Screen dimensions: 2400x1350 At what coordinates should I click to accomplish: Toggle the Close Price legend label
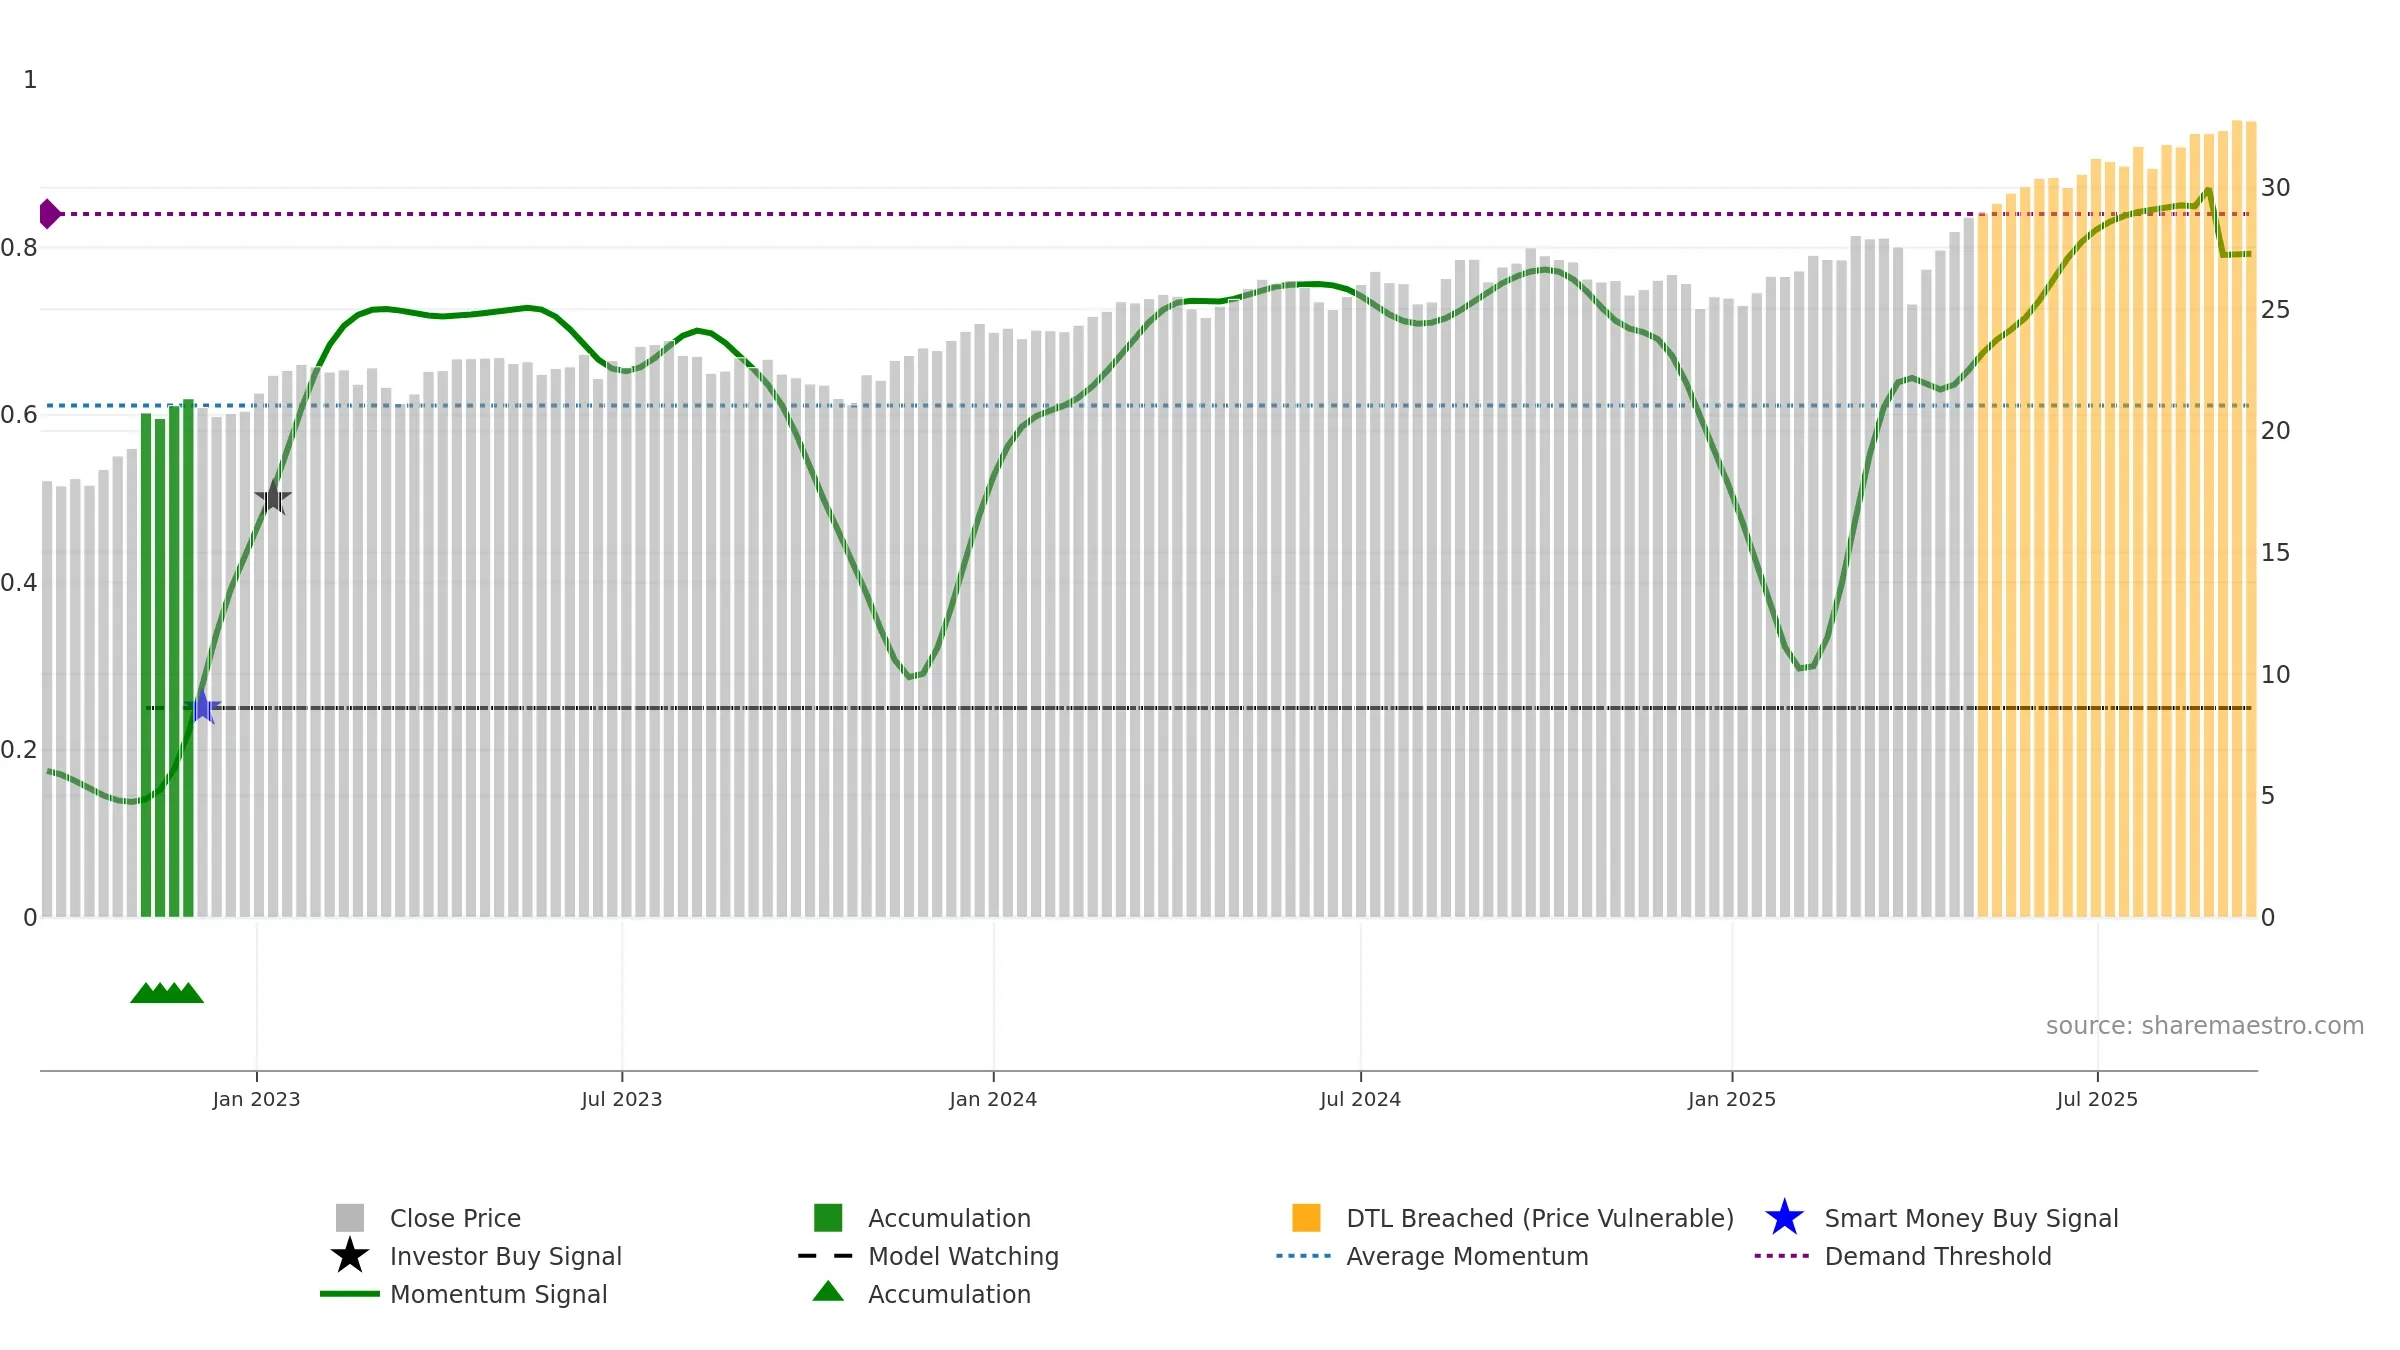[x=455, y=1218]
